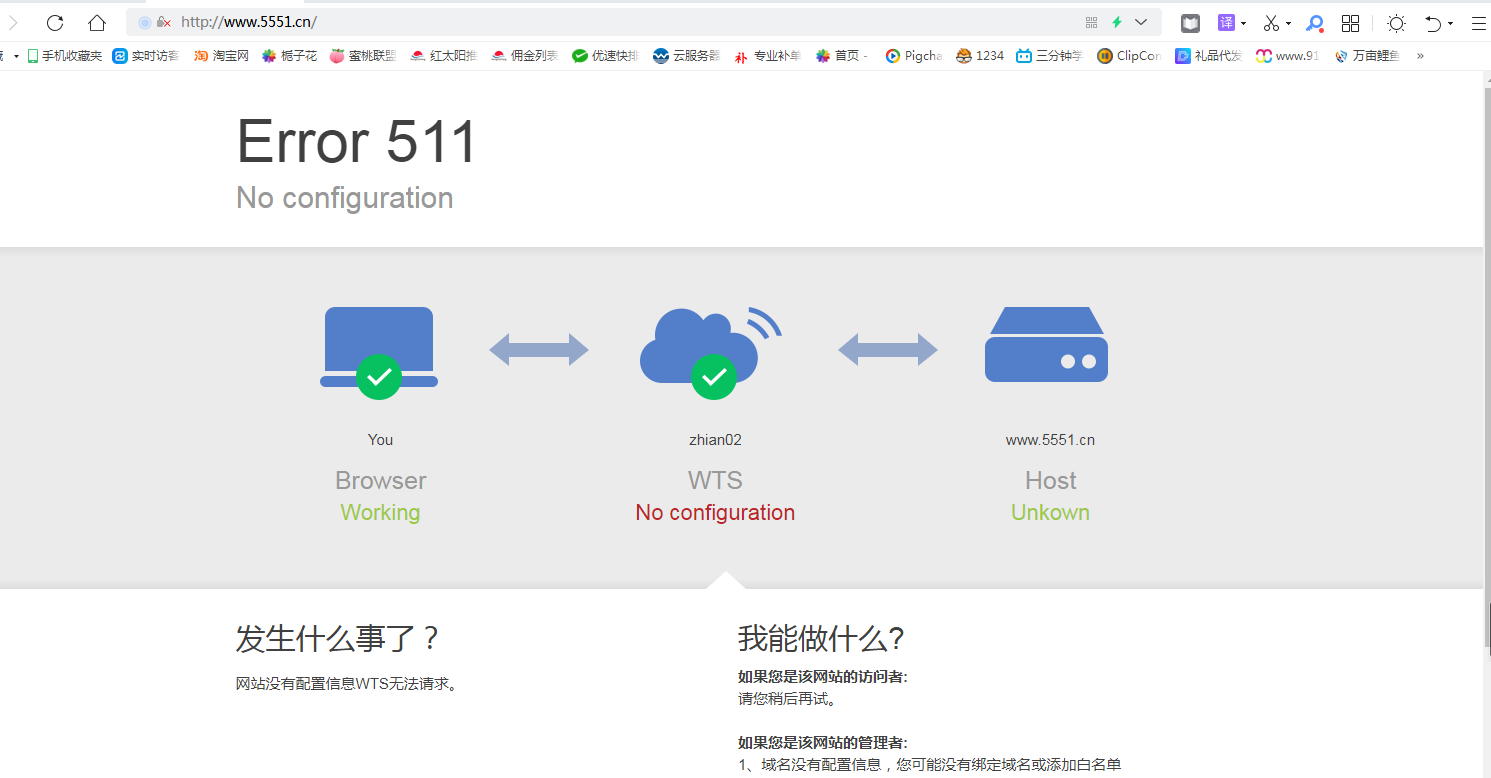Image resolution: width=1491 pixels, height=778 pixels.
Task: Open the browser hamburger menu
Action: click(1480, 22)
